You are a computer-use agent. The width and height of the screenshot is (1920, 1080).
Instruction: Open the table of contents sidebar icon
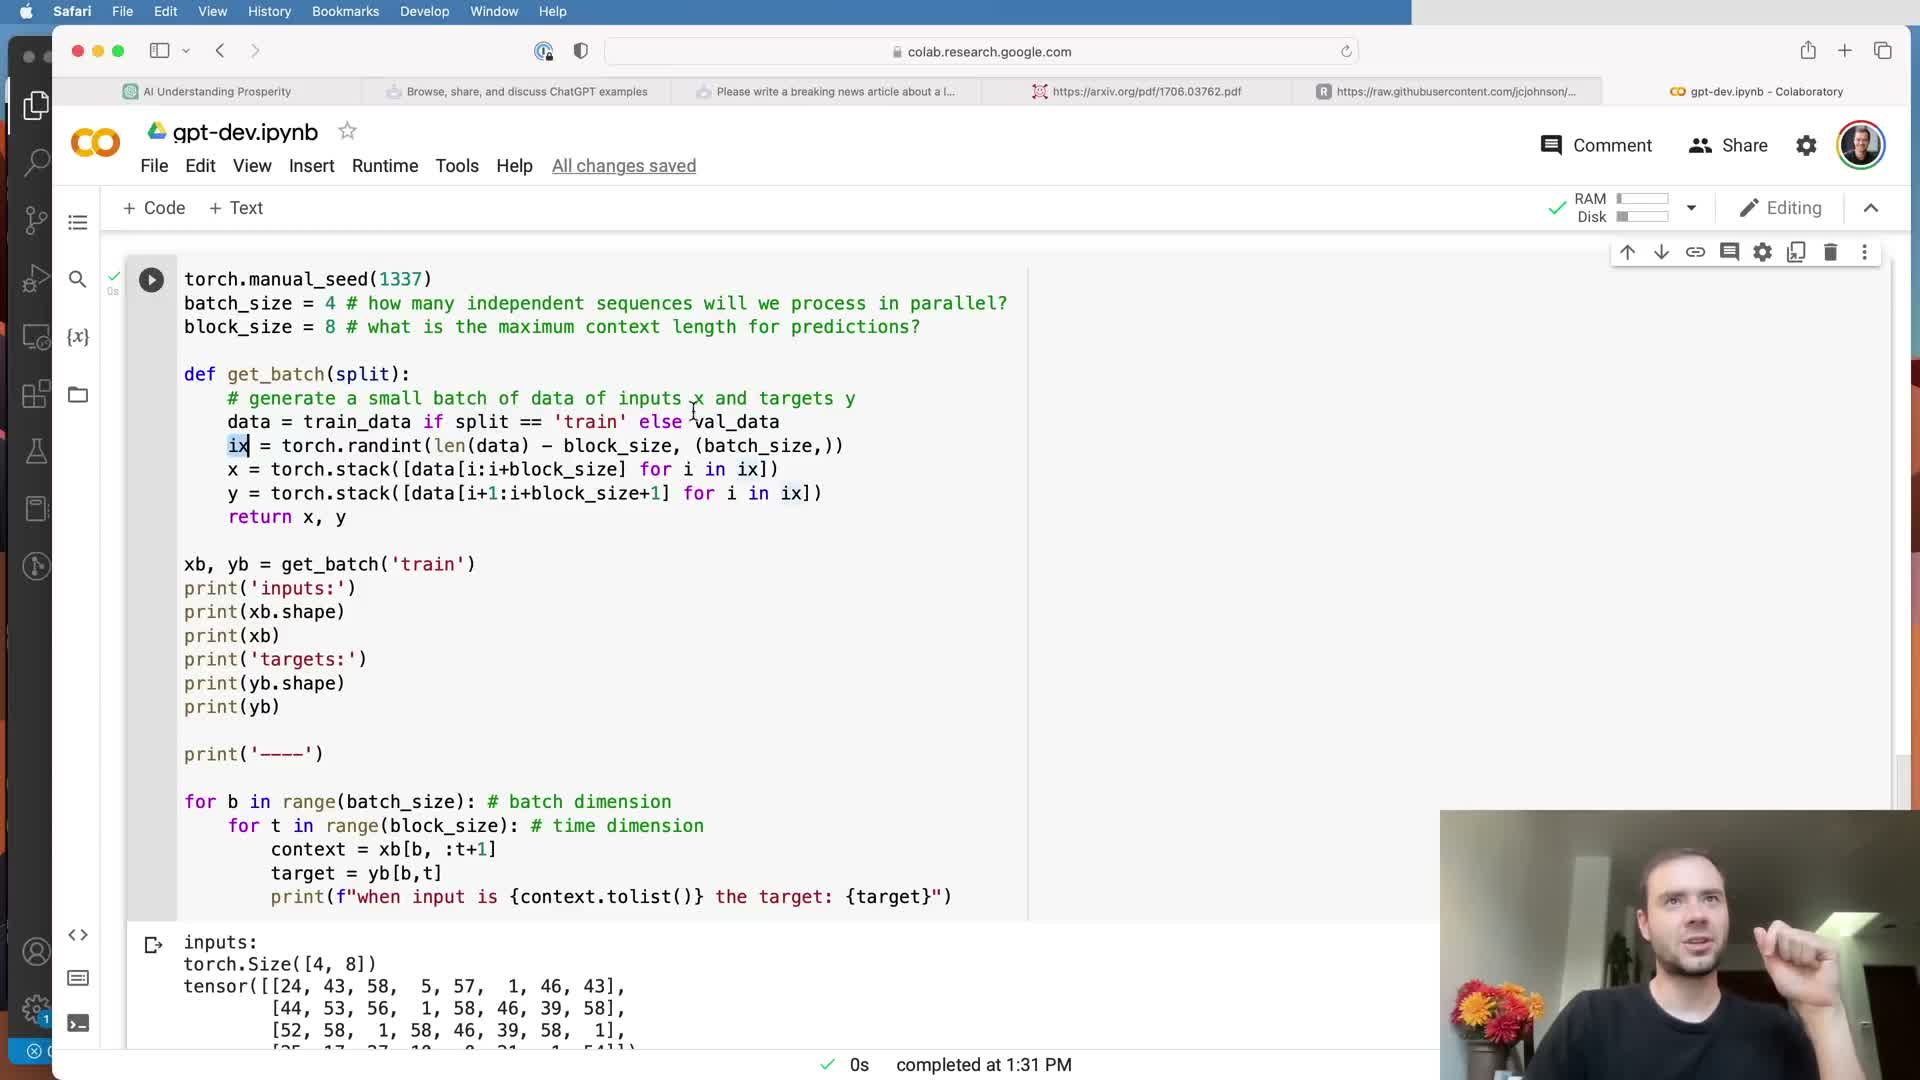point(78,222)
